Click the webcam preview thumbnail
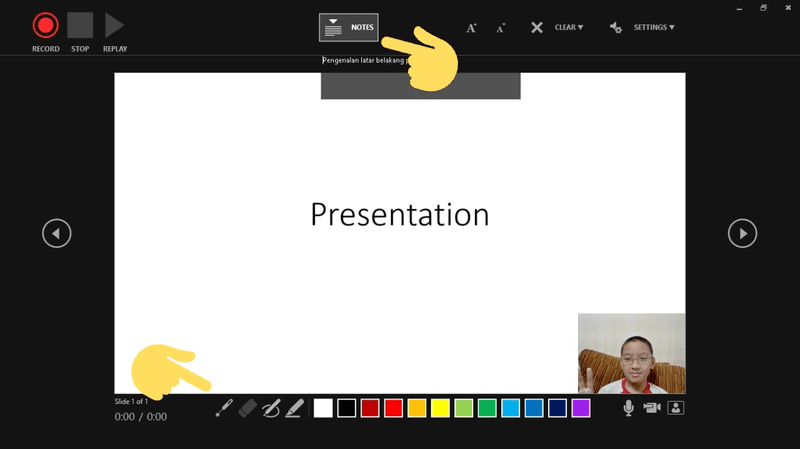 tap(631, 353)
